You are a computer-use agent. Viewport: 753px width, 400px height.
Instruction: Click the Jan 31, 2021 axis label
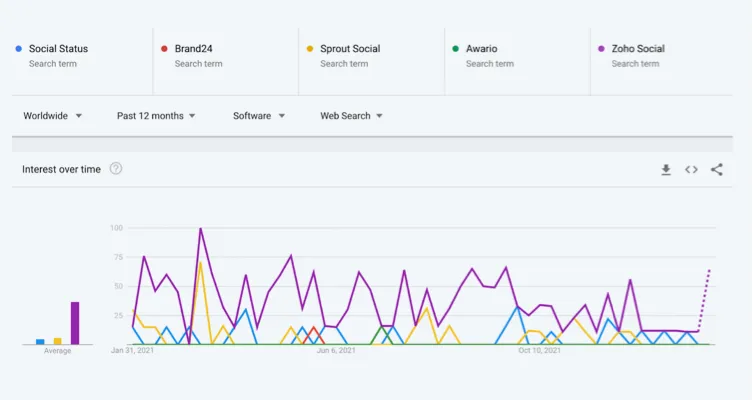(133, 351)
